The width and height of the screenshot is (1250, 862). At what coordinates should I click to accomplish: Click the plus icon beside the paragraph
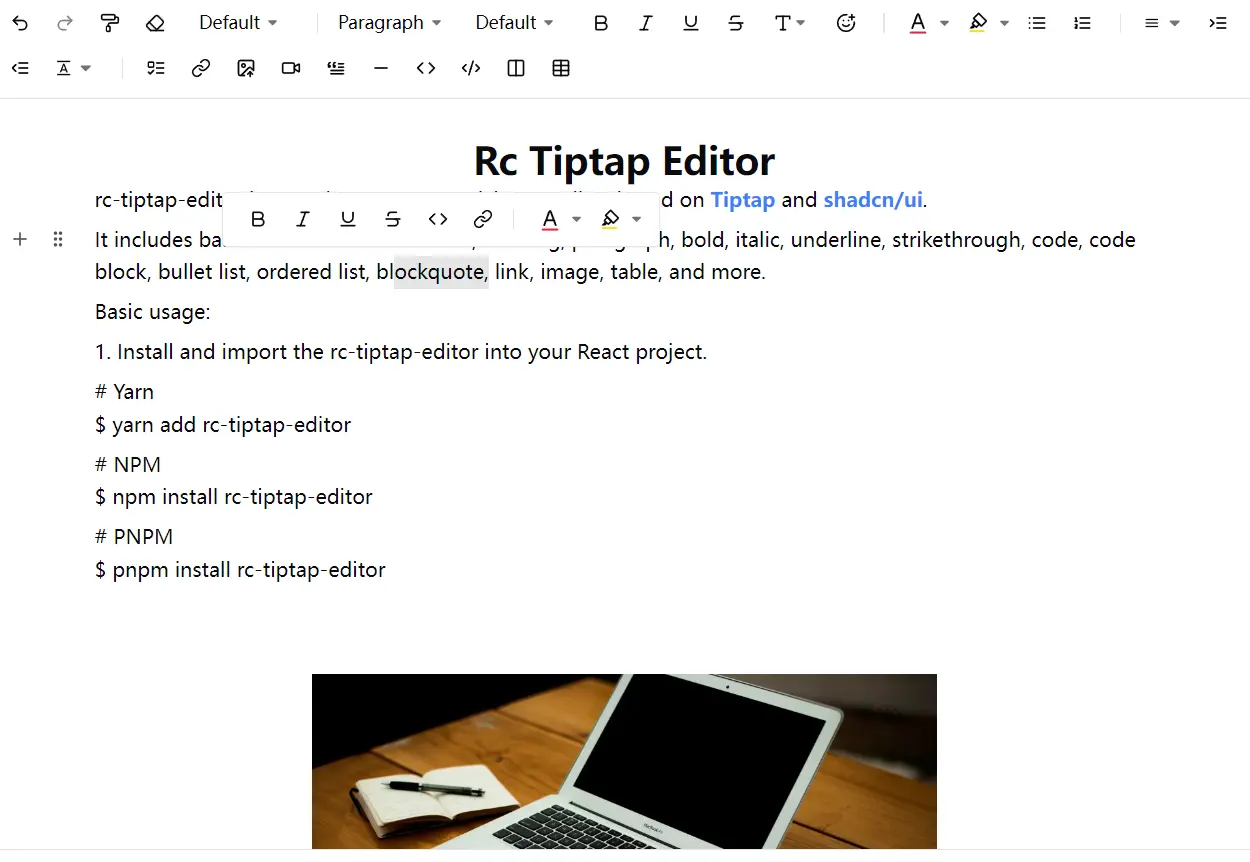20,239
